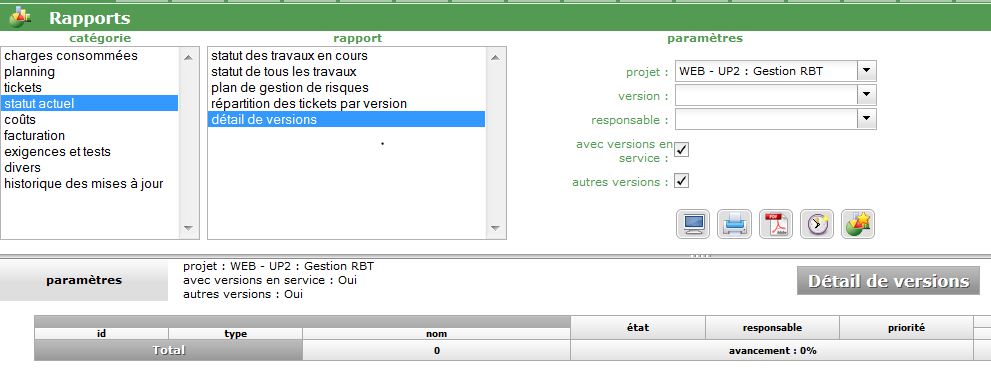Screen dimensions: 991x389
Task: Uncheck the 'autres versions' checkbox
Action: tap(681, 181)
